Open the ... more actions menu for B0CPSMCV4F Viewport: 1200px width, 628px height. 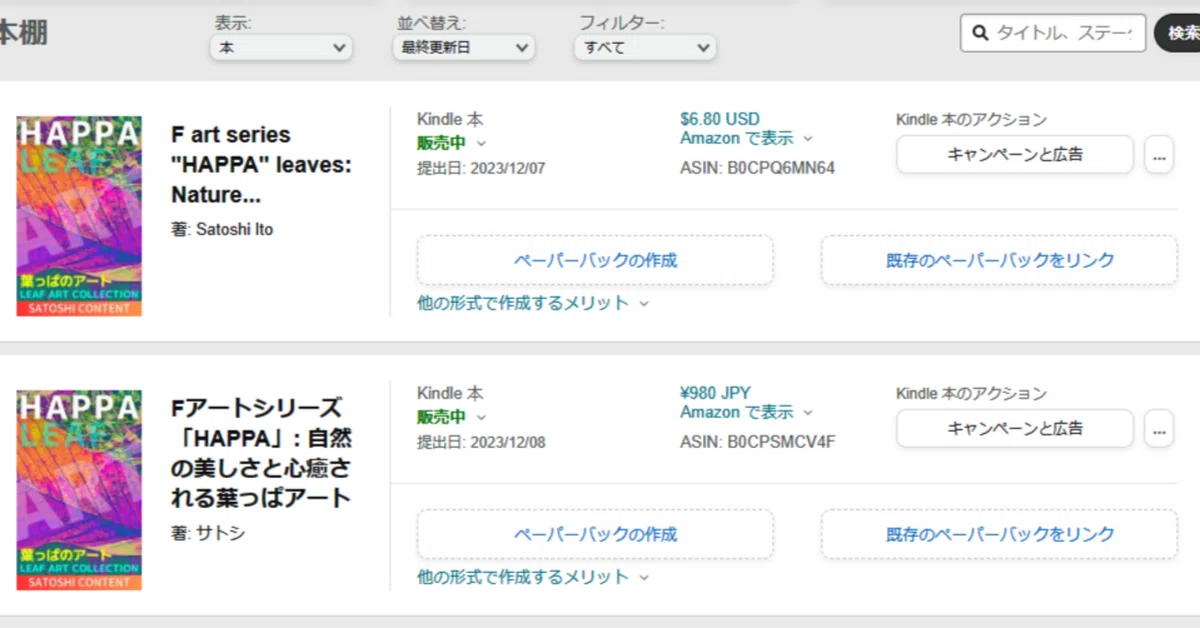(x=1159, y=429)
